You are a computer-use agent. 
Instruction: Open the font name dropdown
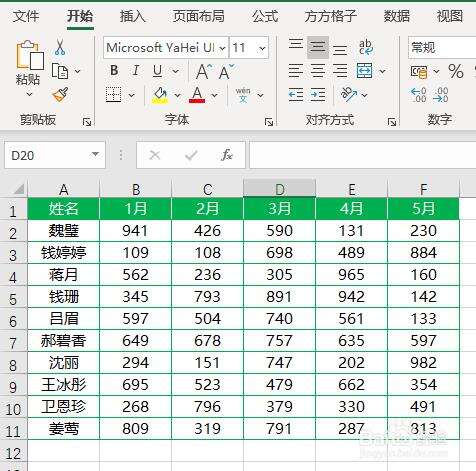tap(222, 48)
